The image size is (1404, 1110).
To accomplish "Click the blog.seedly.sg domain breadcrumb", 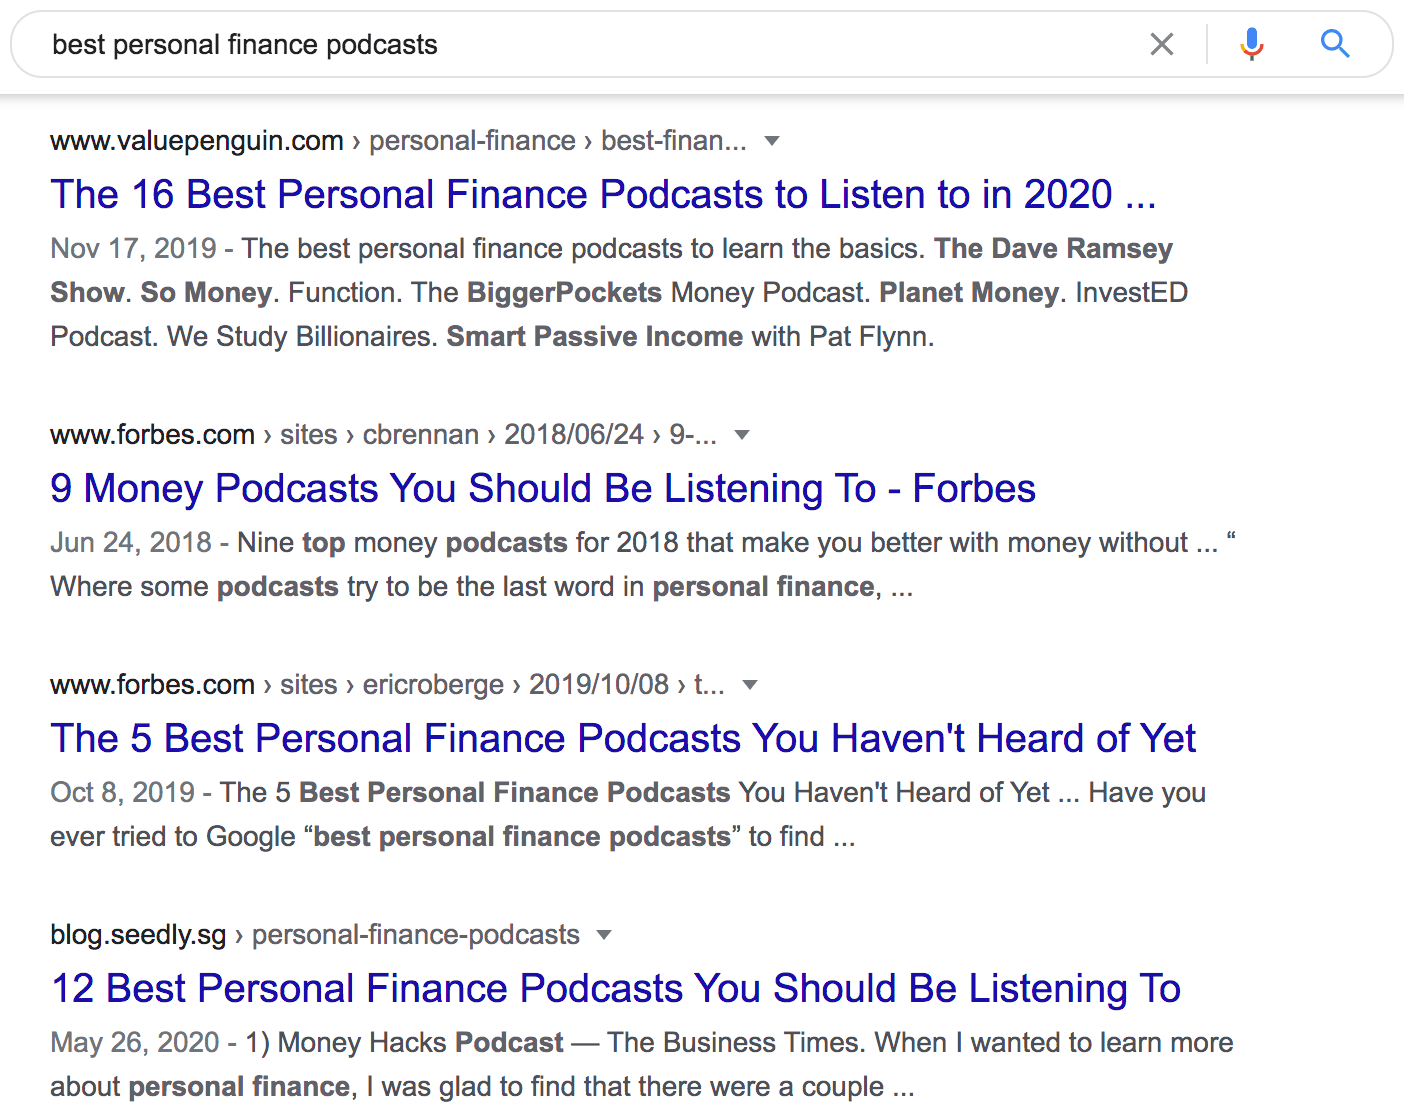I will [x=138, y=936].
